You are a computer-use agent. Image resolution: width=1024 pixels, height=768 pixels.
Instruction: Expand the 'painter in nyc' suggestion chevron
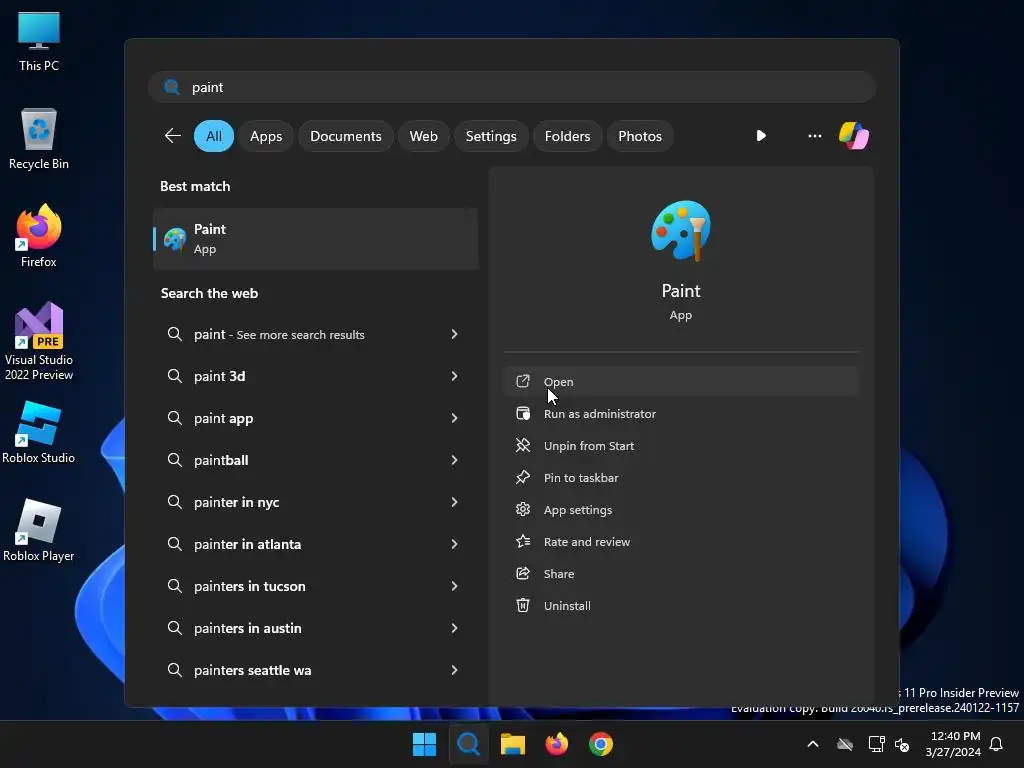(x=455, y=502)
